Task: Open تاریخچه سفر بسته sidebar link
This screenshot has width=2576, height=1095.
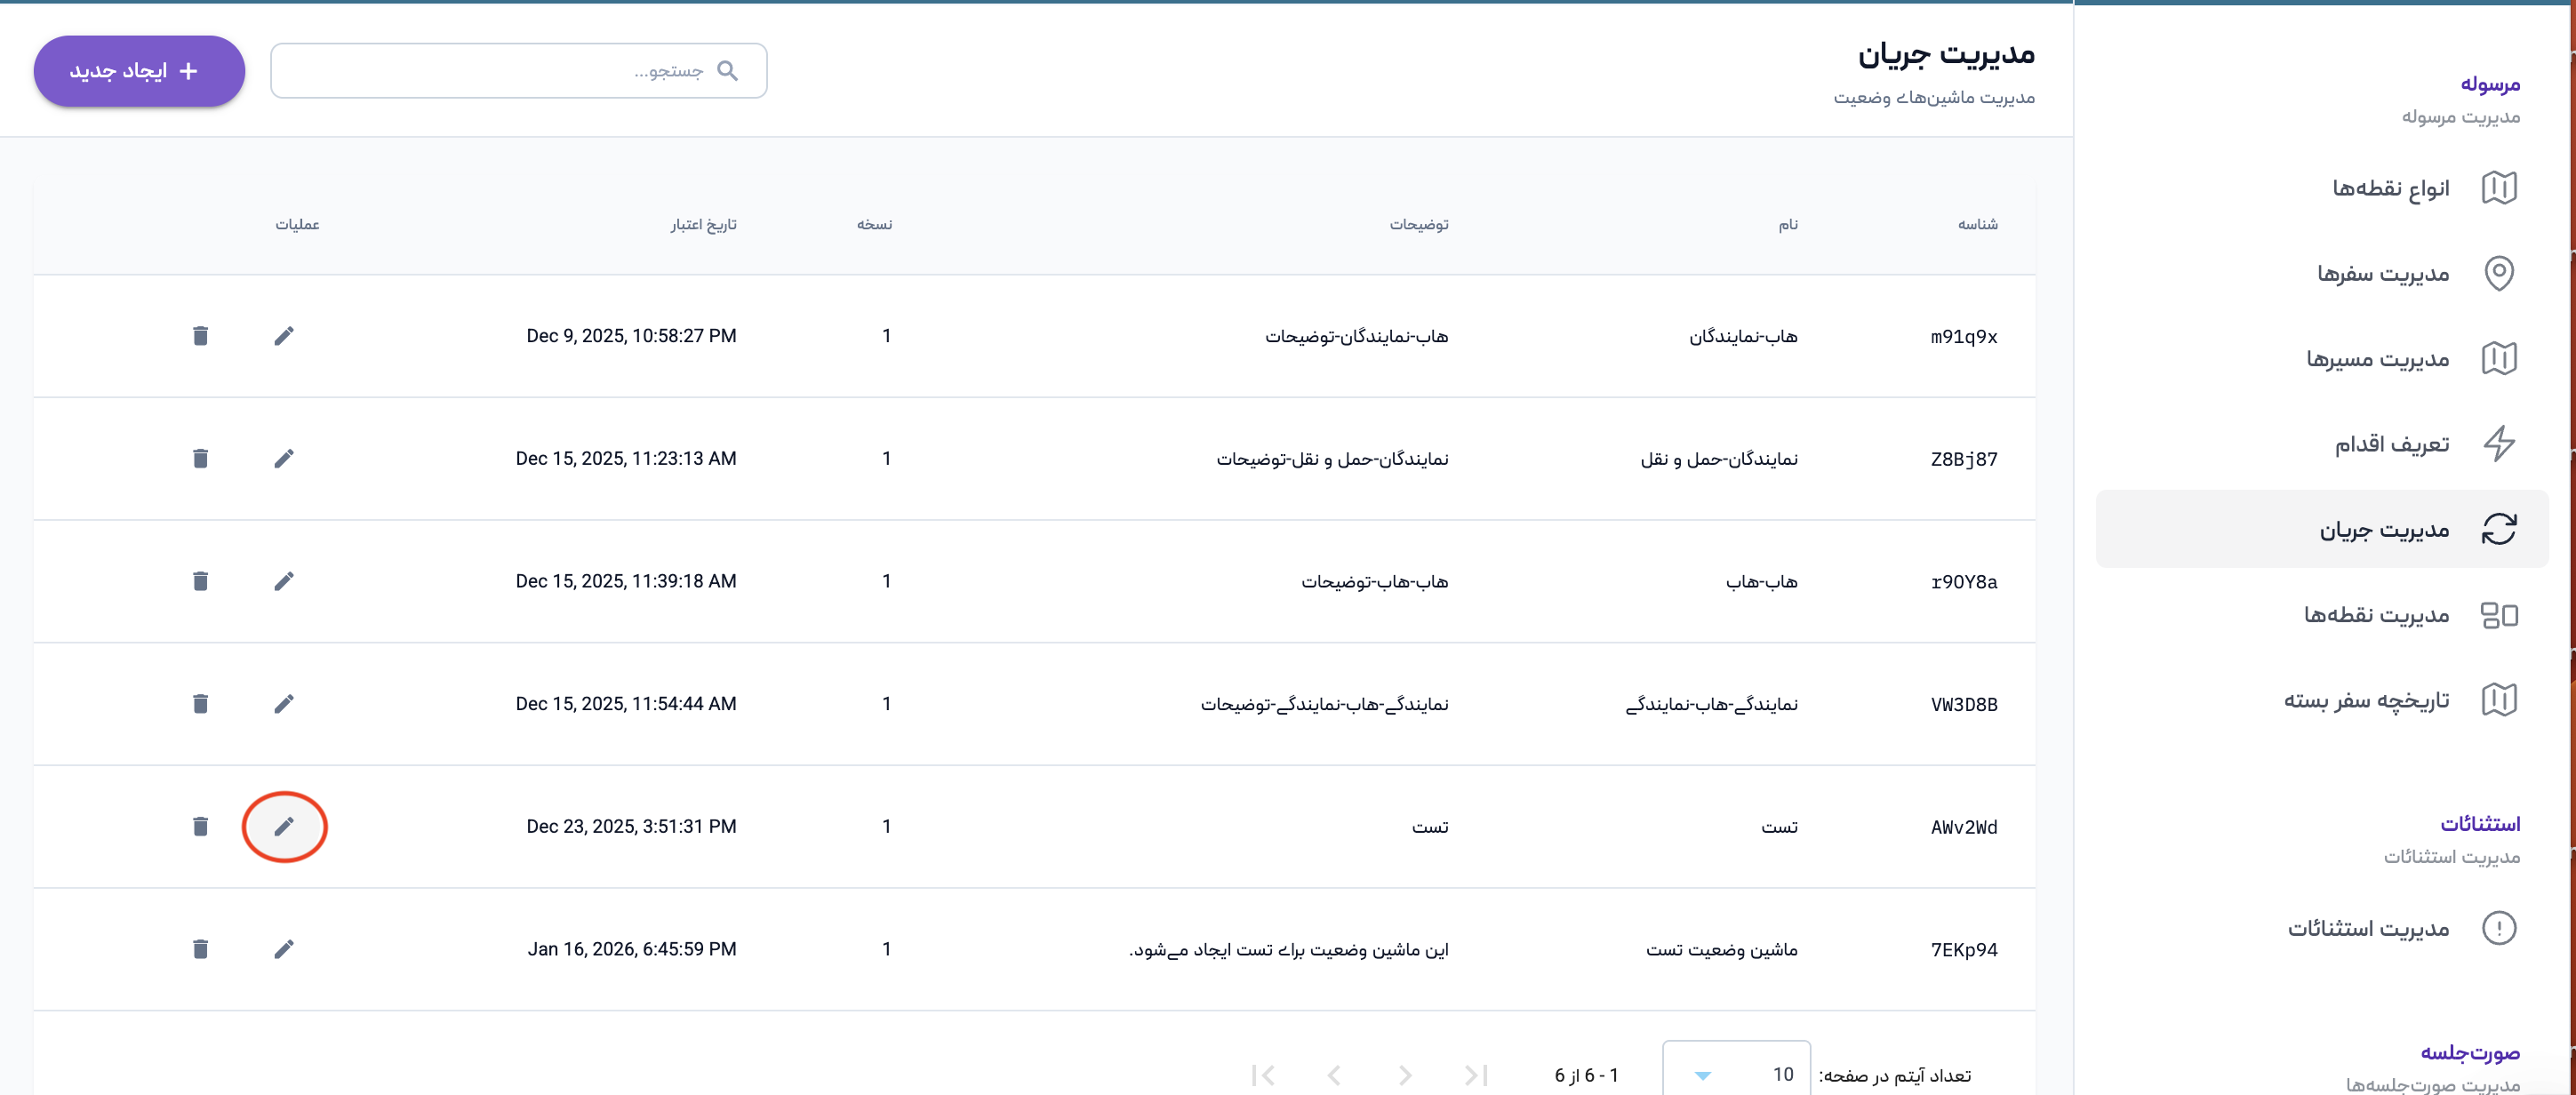Action: [x=2366, y=700]
